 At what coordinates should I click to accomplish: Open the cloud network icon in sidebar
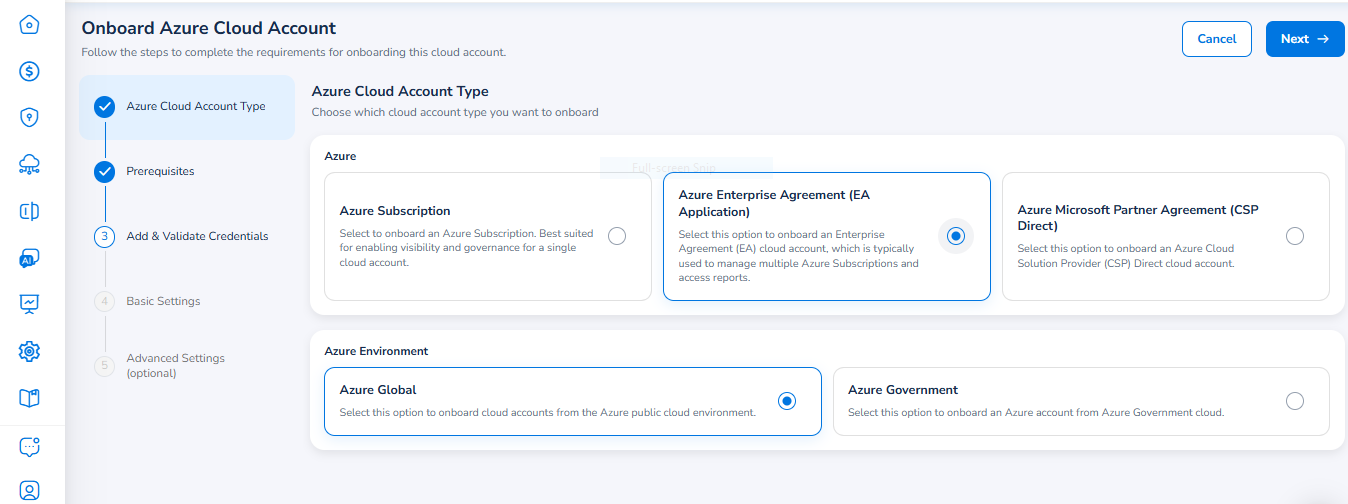(30, 165)
